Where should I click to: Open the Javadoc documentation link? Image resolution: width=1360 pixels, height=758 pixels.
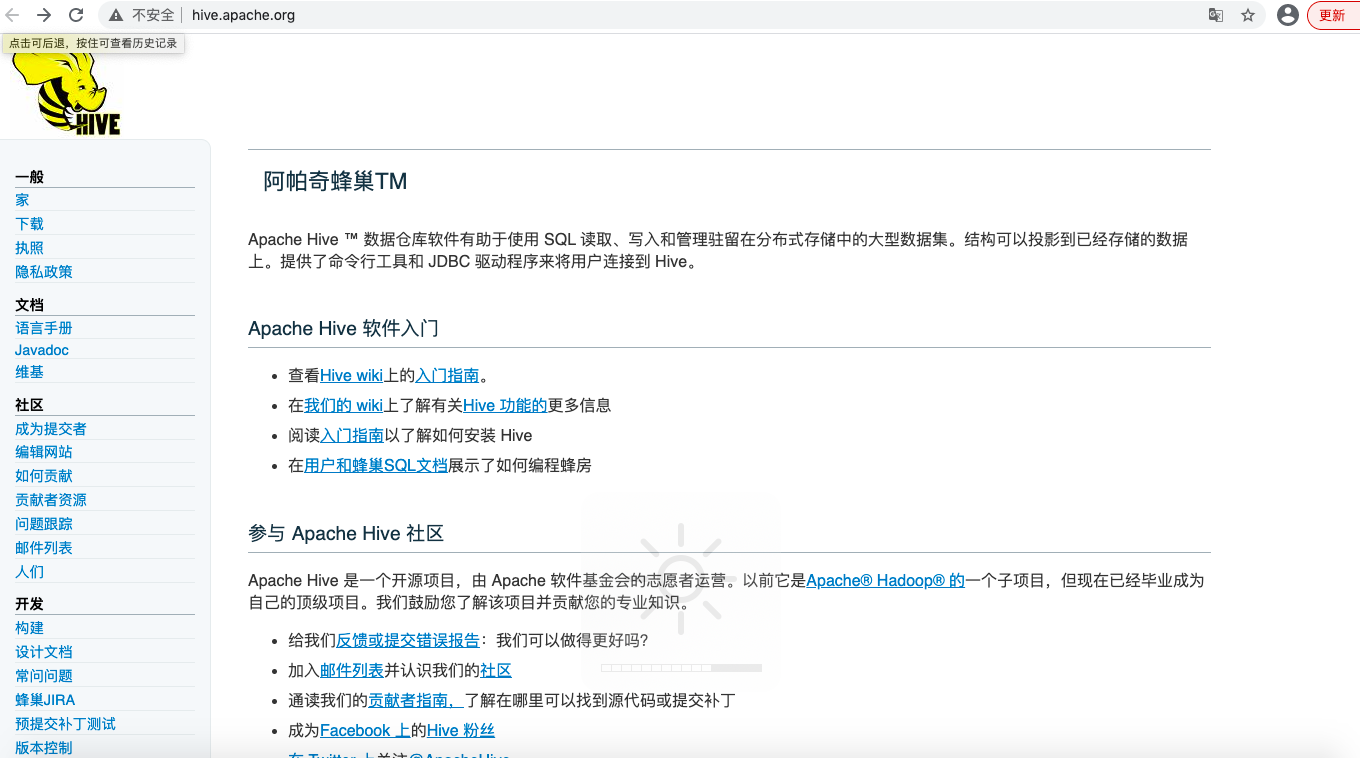41,349
